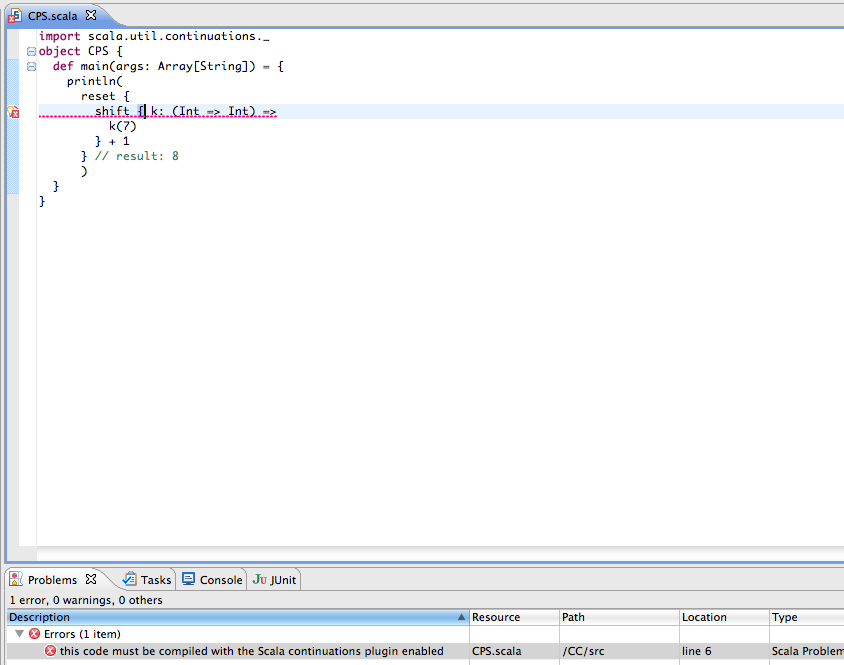Place cursor on the import scala.util.continuations line
The image size is (844, 665).
(154, 36)
